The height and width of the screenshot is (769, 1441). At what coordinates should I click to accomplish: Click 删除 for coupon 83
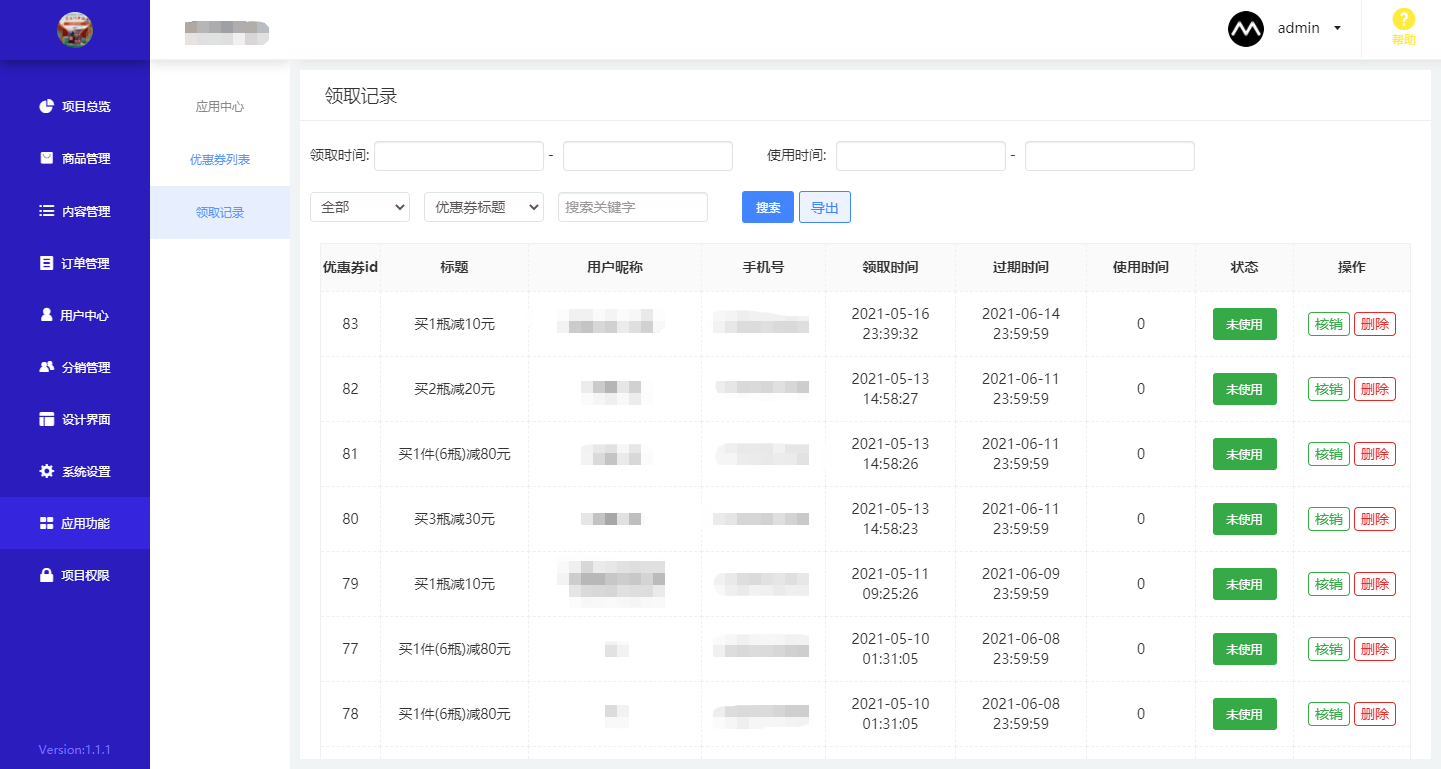pos(1375,324)
